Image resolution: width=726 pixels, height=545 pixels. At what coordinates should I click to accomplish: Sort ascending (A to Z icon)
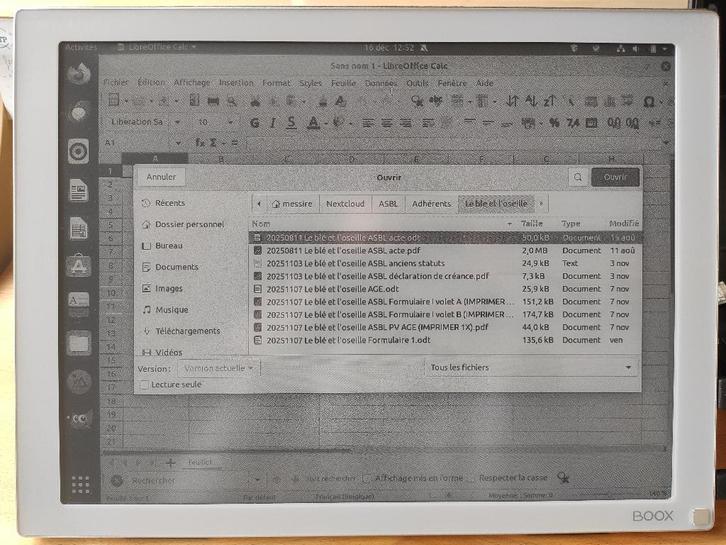[x=531, y=101]
